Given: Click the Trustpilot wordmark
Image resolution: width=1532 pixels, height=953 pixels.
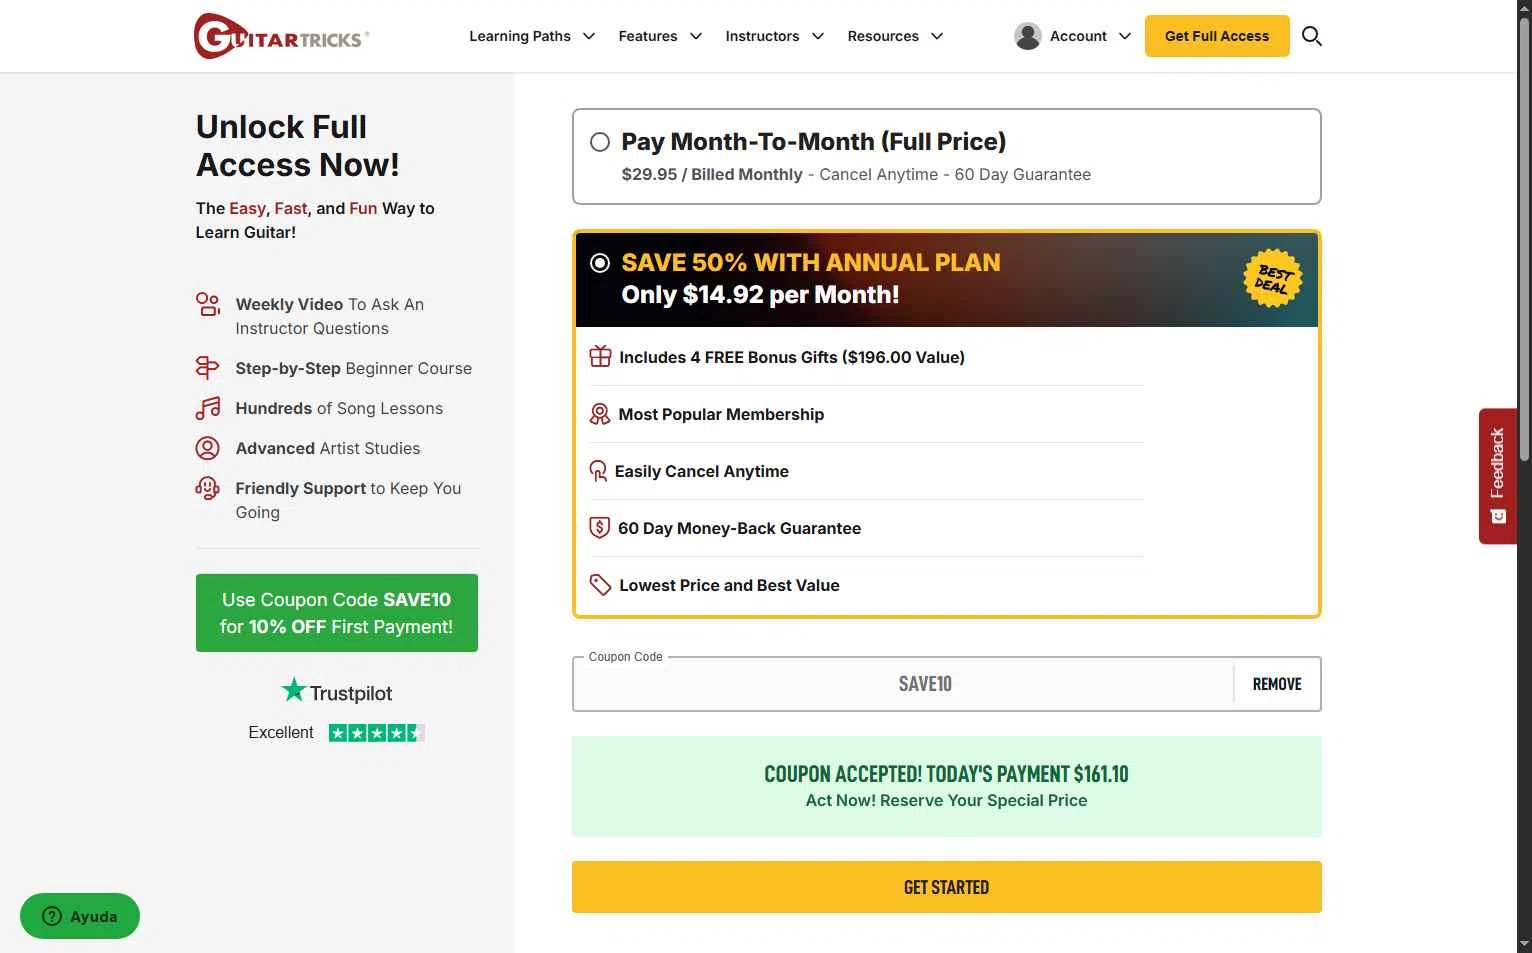Looking at the screenshot, I should tap(351, 693).
